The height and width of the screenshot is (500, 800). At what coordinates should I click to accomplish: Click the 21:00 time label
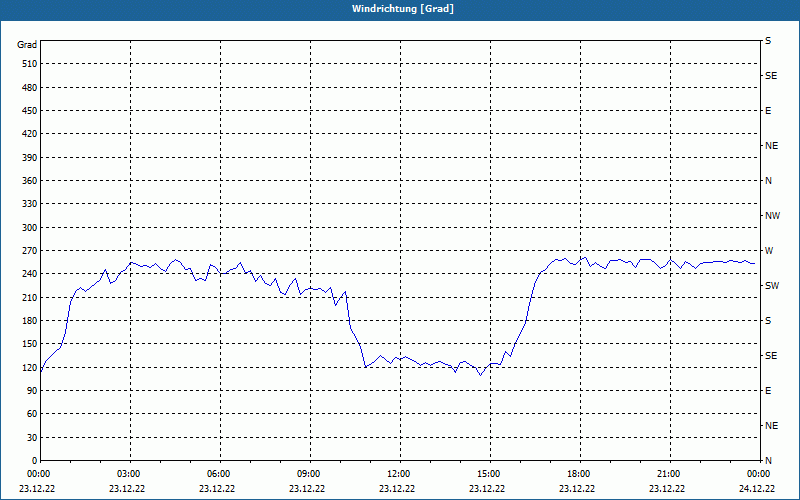pyautogui.click(x=668, y=474)
